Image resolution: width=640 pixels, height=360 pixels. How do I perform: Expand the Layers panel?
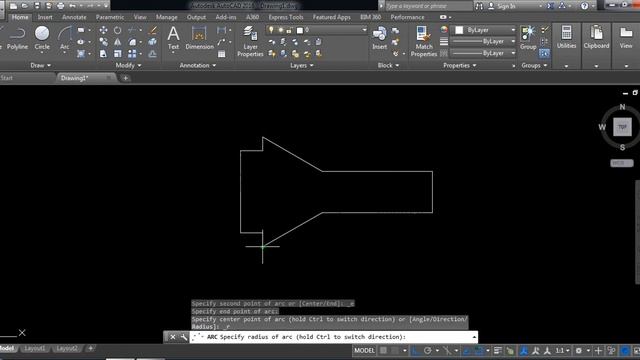coord(302,65)
